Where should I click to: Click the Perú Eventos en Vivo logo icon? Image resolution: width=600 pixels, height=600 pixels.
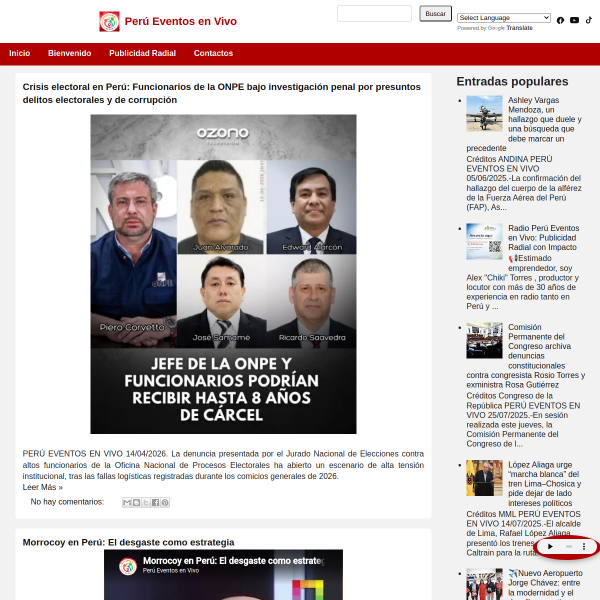click(109, 21)
